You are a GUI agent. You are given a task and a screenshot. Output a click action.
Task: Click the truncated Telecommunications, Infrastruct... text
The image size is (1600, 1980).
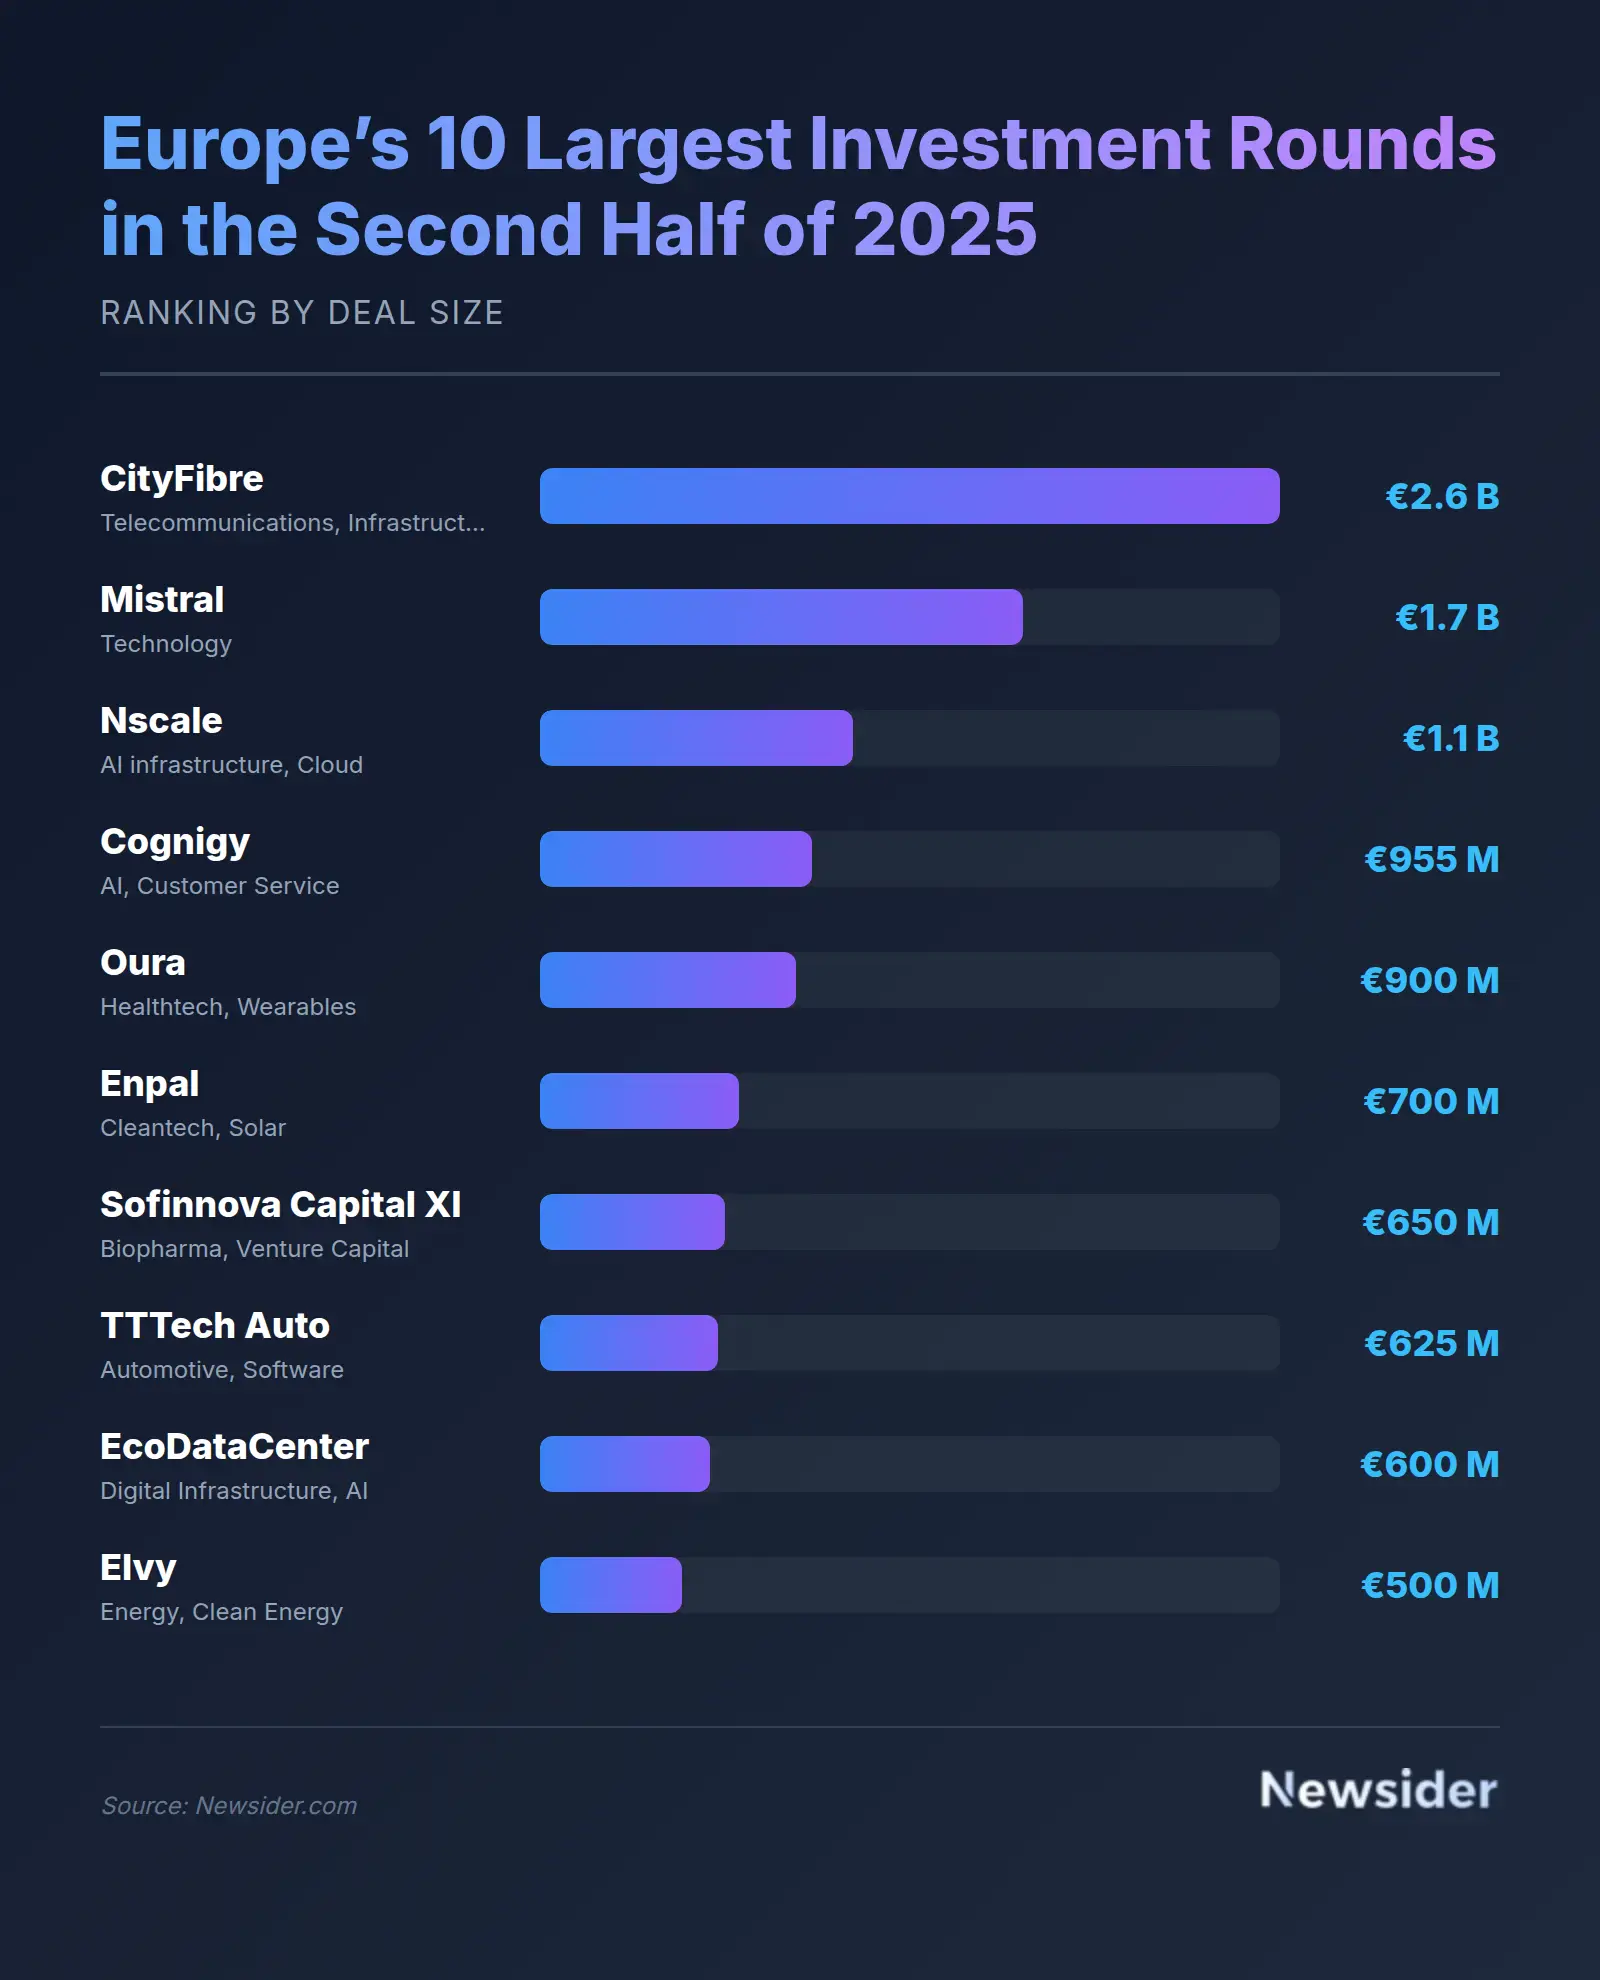292,523
